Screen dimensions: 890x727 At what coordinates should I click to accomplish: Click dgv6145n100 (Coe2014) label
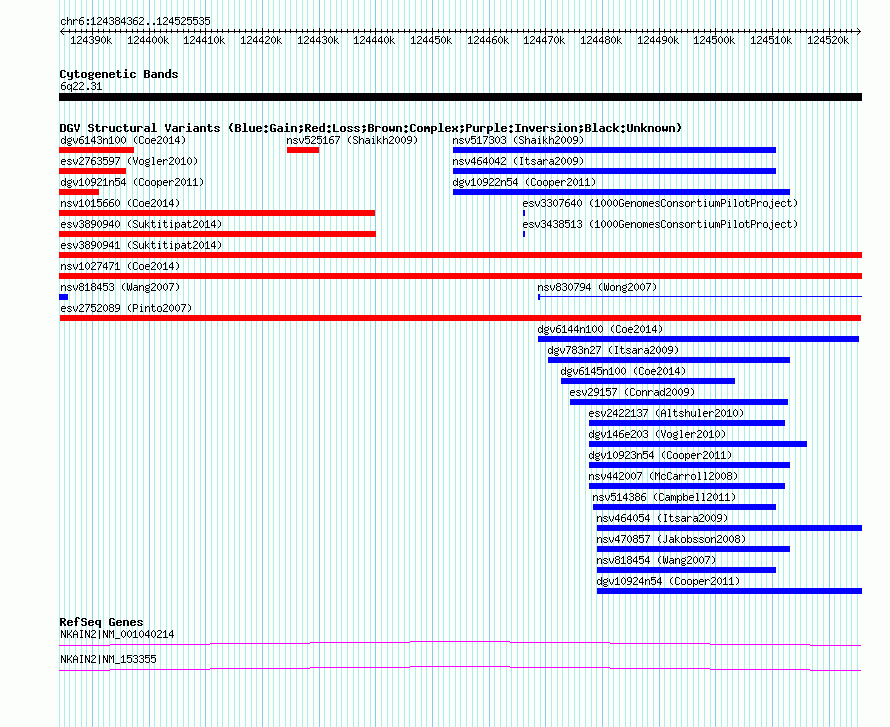(x=624, y=371)
